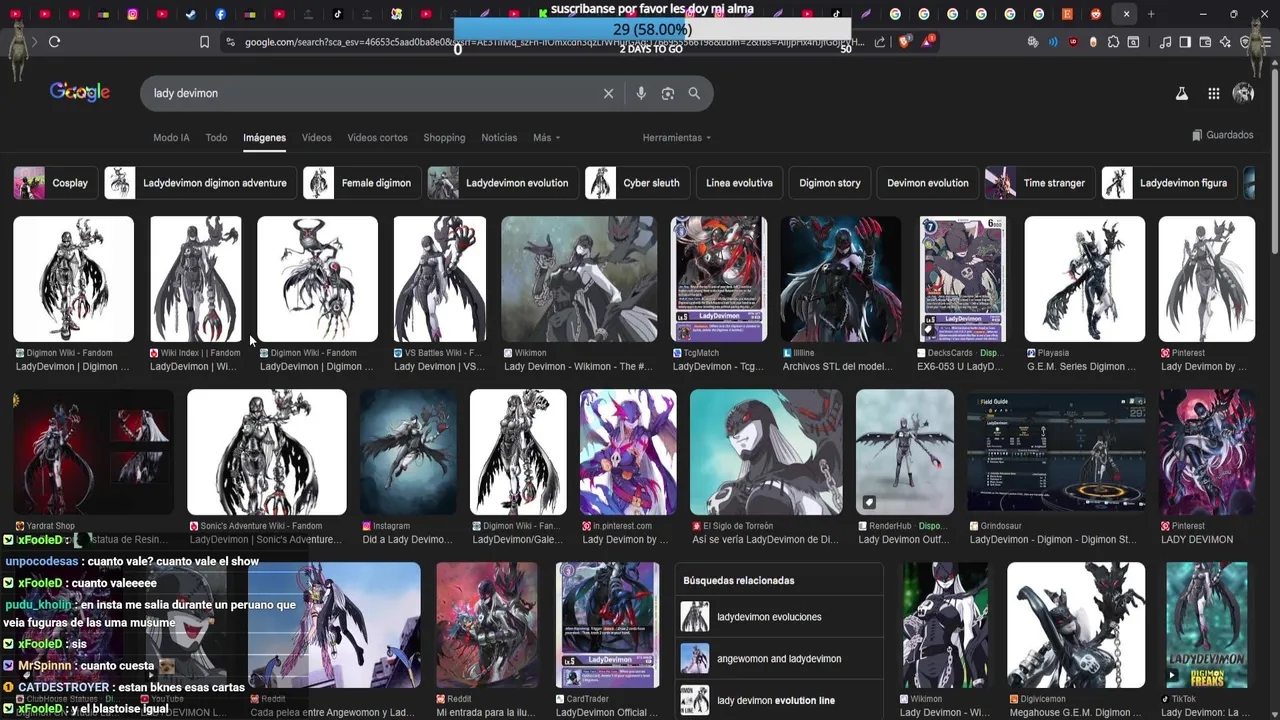Open the Google account avatar

pos(1244,93)
